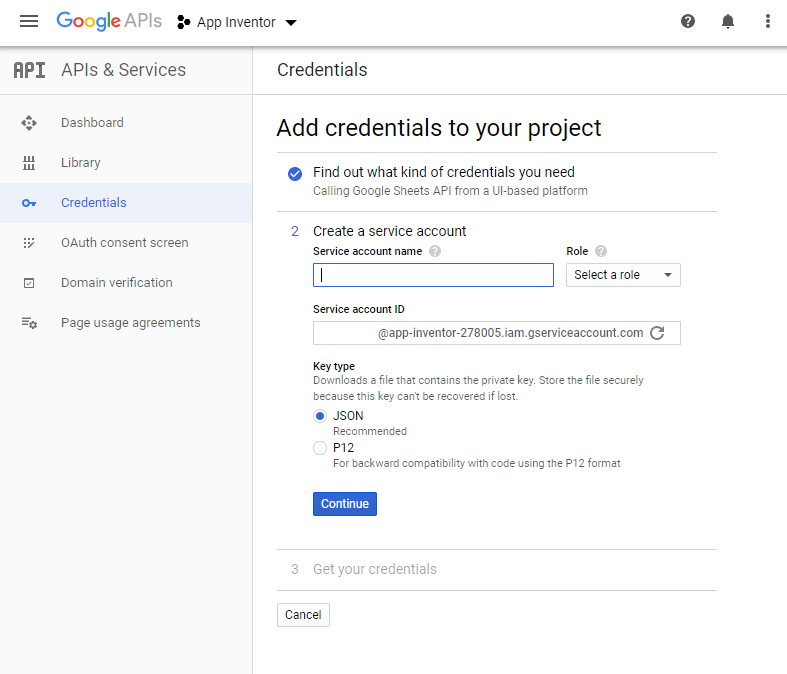
Task: Click the Google APIs logo
Action: (x=109, y=21)
